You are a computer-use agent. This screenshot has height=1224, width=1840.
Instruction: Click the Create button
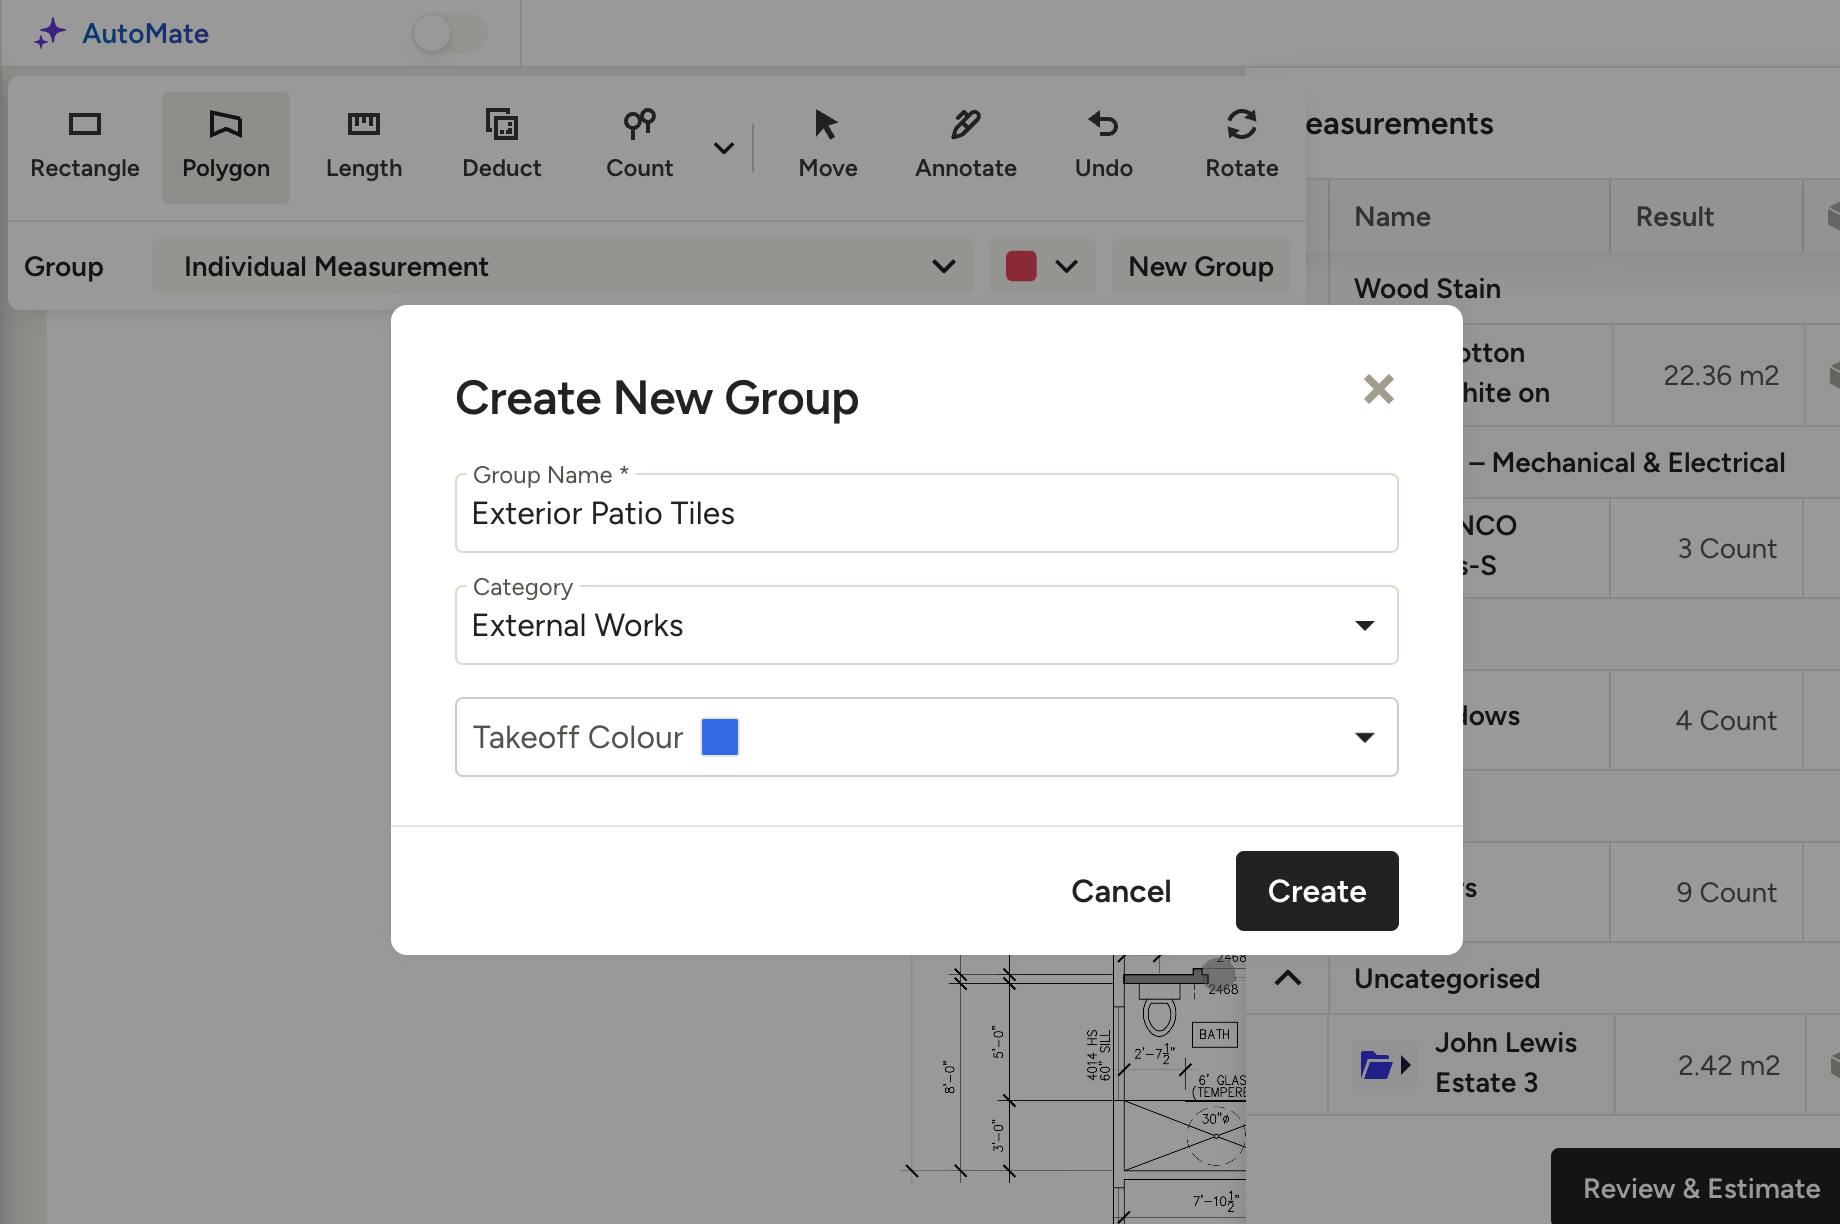pos(1317,891)
